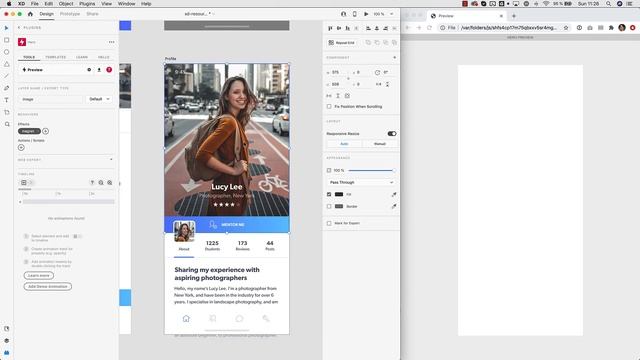
Task: Toggle the Responsive Resize switch
Action: point(392,133)
